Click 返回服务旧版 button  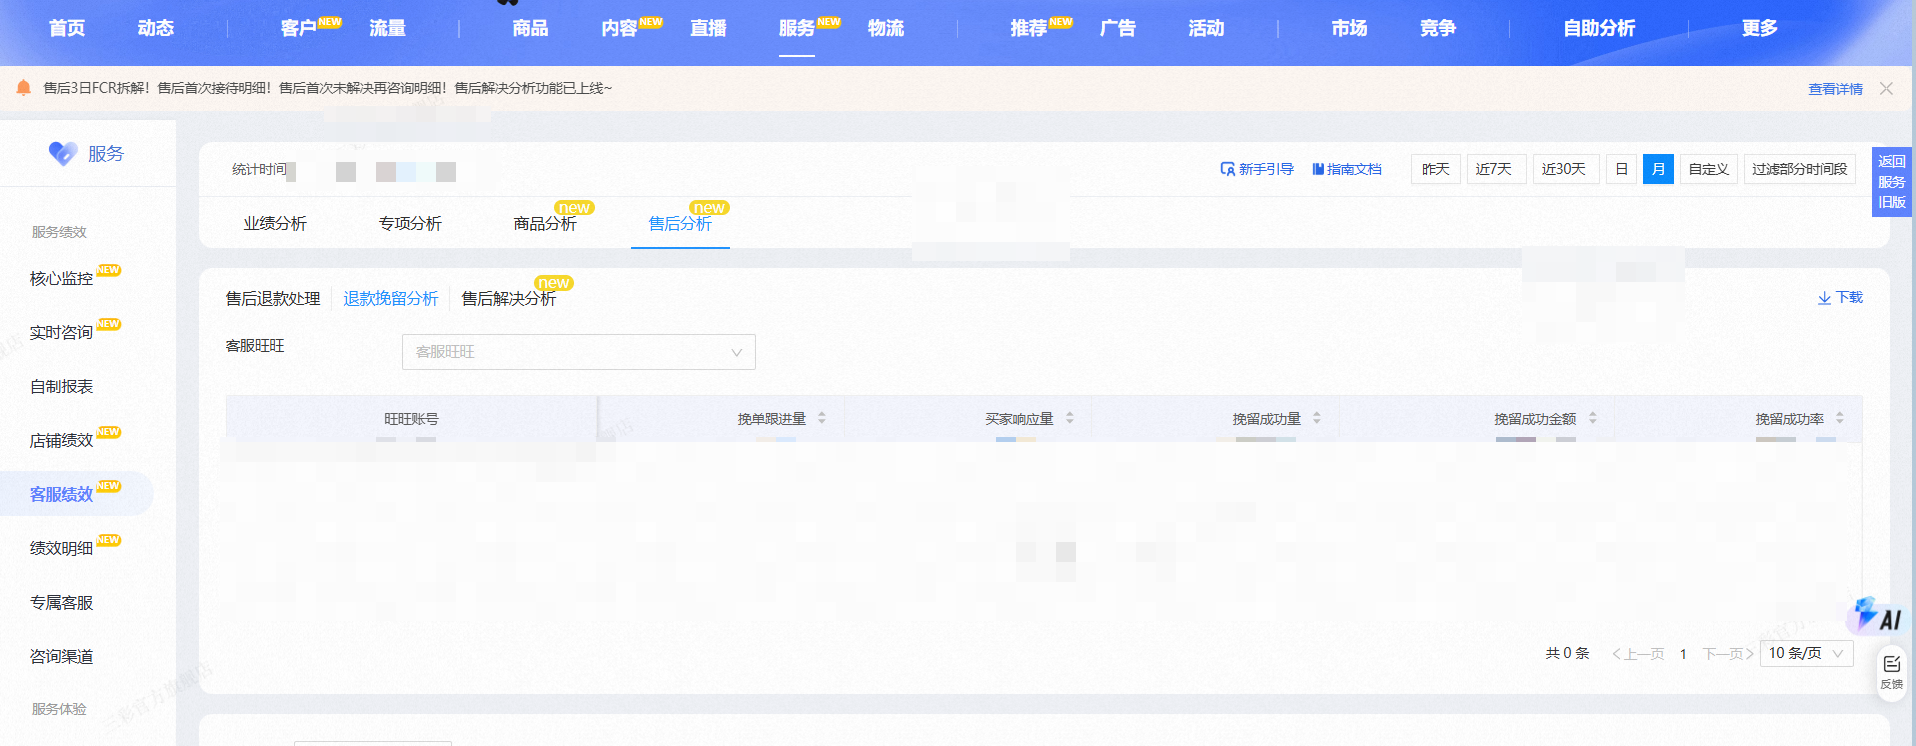[1891, 181]
